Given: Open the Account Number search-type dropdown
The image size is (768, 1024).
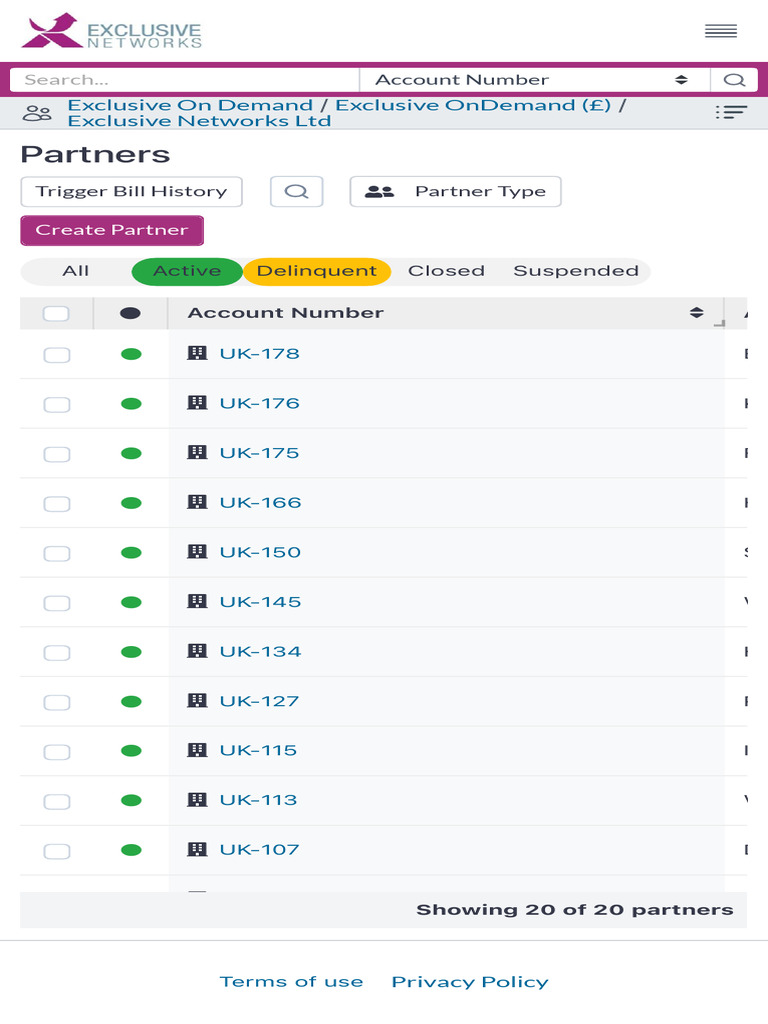Looking at the screenshot, I should [534, 80].
